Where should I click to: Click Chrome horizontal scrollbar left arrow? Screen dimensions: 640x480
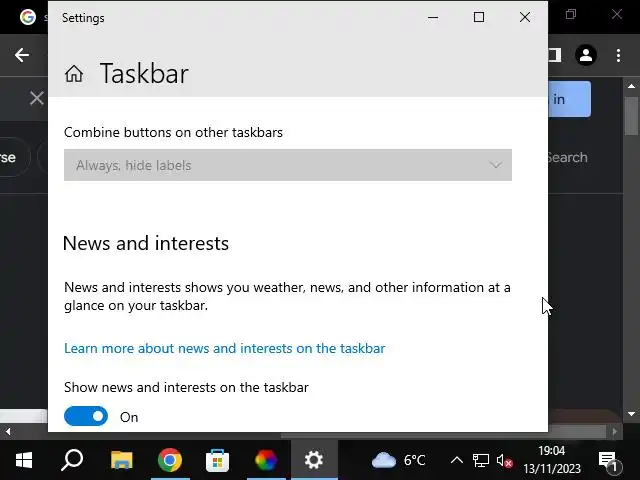coord(8,431)
